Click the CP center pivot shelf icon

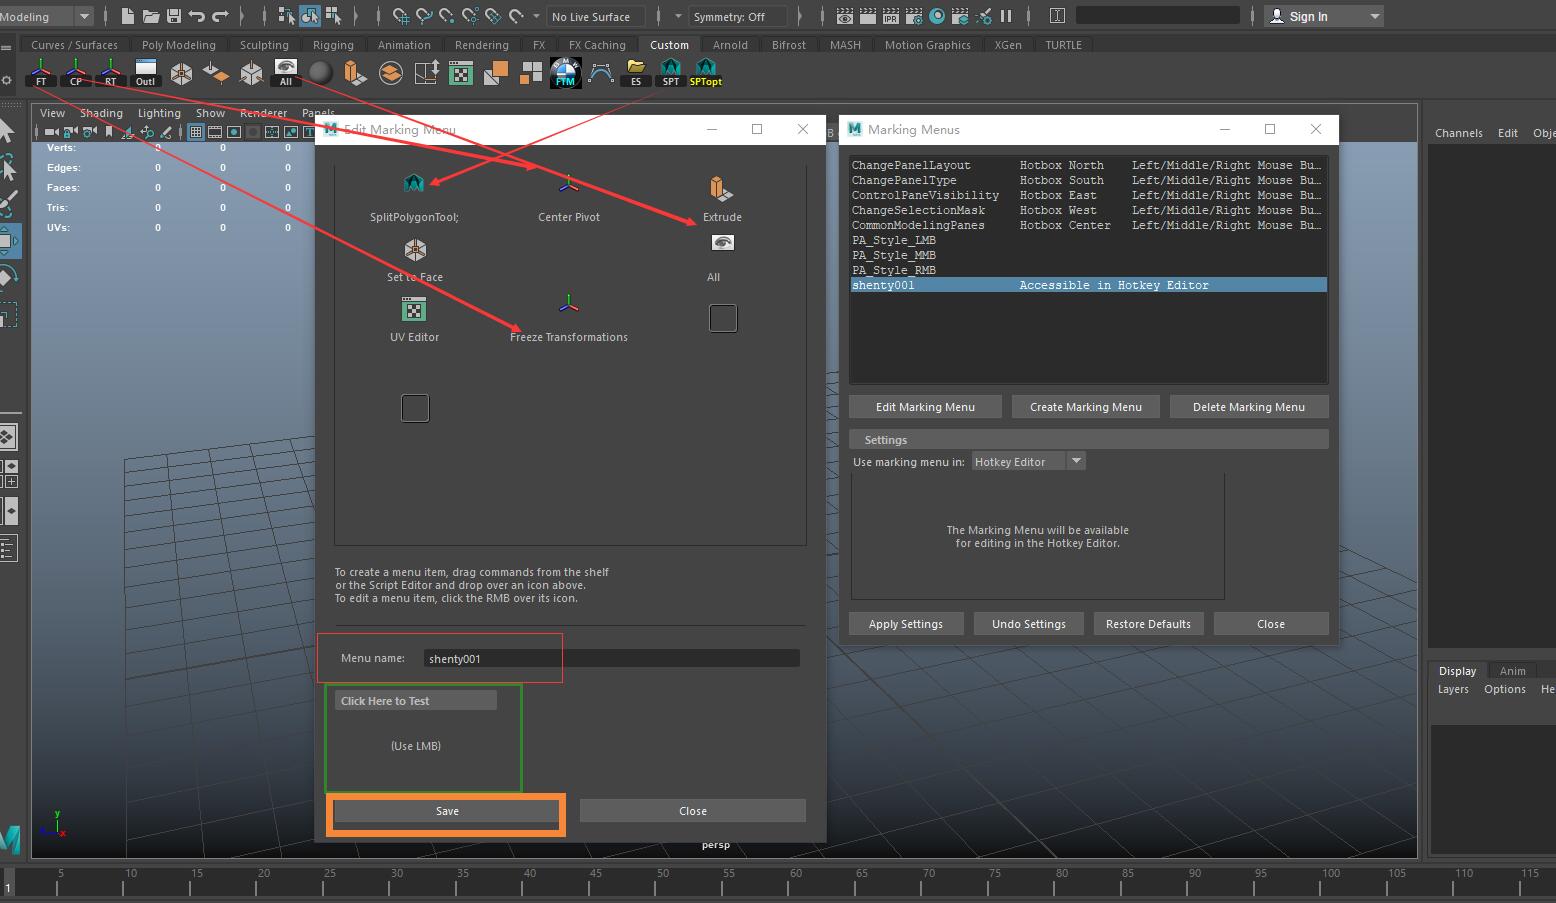point(76,73)
